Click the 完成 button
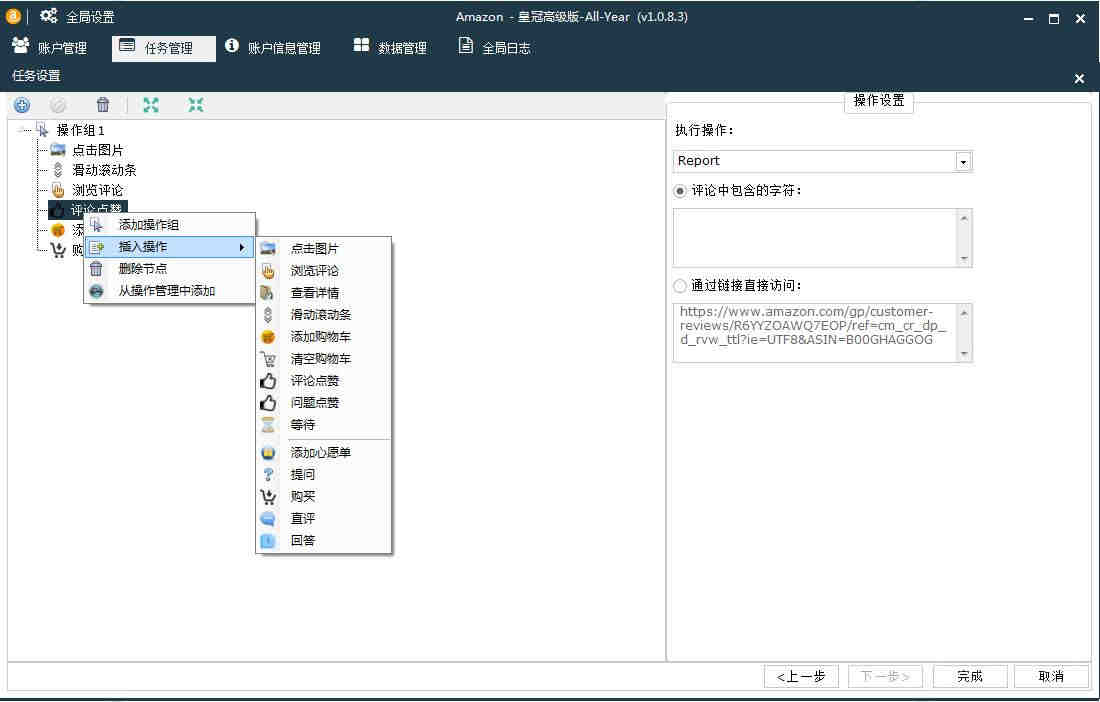The width and height of the screenshot is (1100, 702). tap(970, 677)
